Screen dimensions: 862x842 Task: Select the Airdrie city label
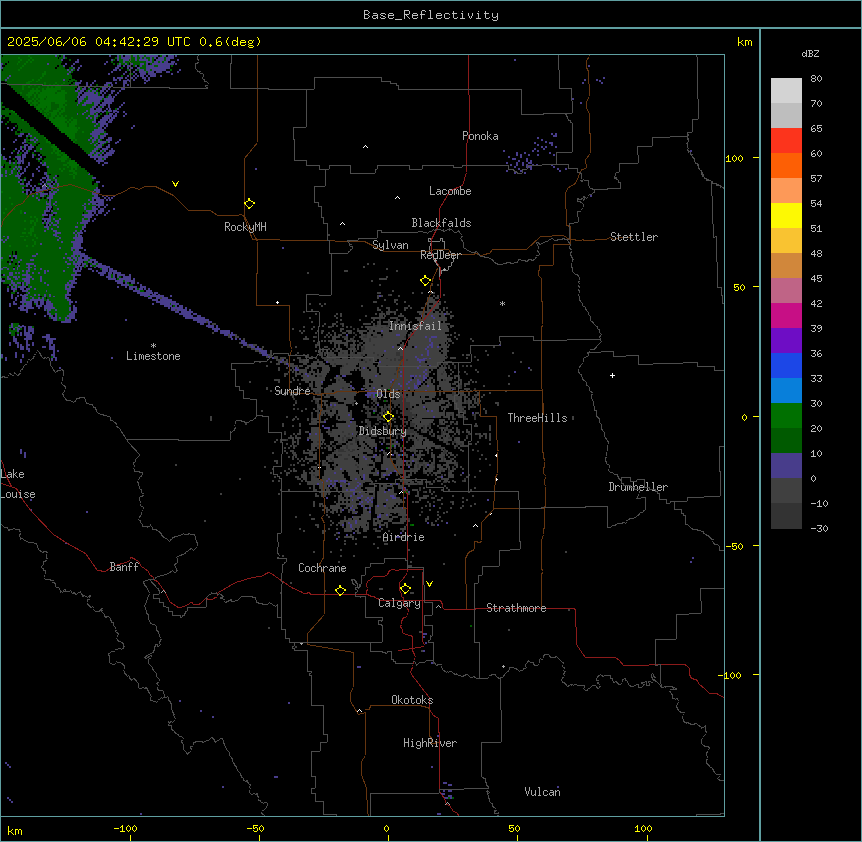[x=404, y=537]
